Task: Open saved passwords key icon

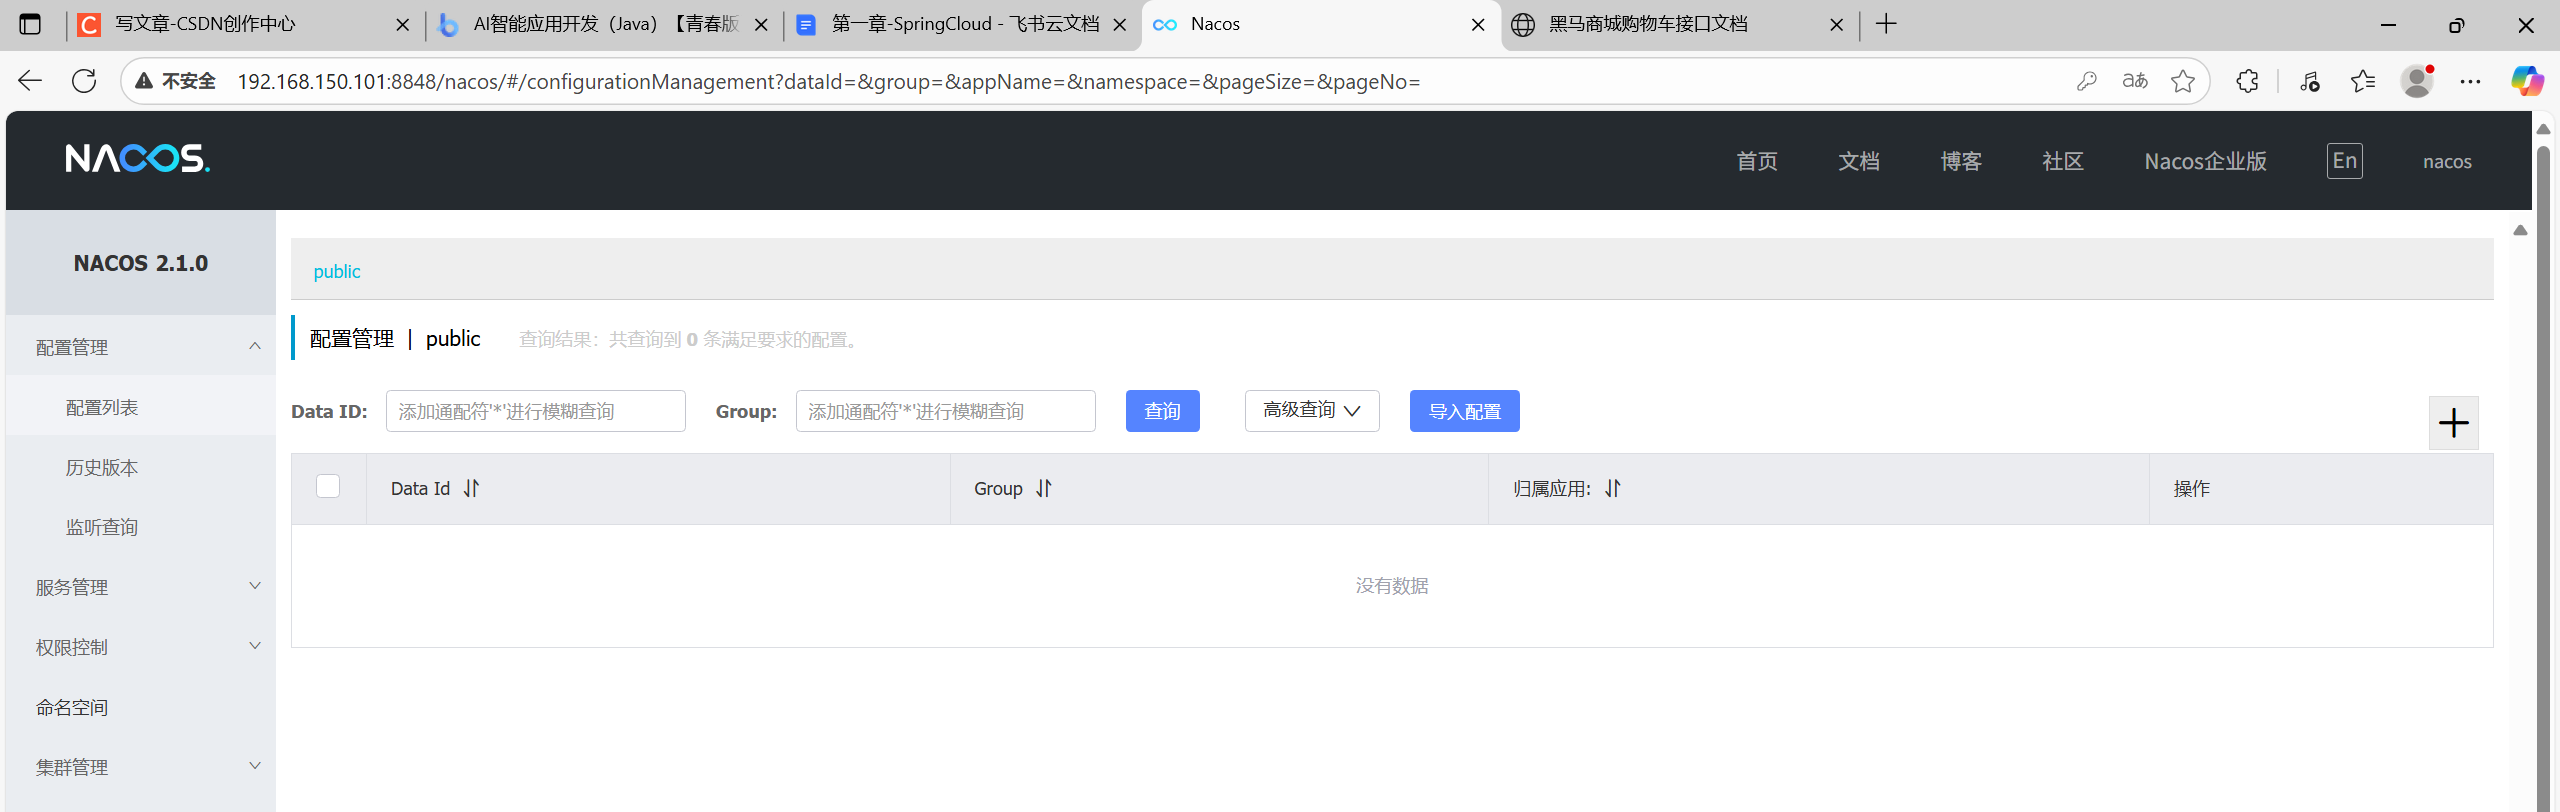Action: [2087, 81]
